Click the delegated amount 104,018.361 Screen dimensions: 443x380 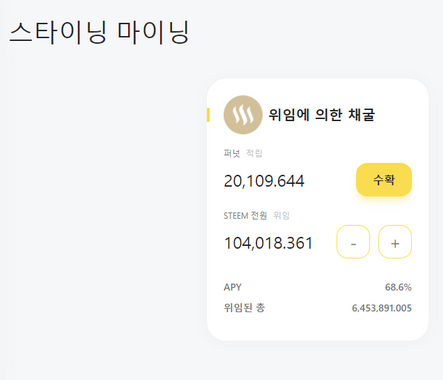pyautogui.click(x=268, y=243)
